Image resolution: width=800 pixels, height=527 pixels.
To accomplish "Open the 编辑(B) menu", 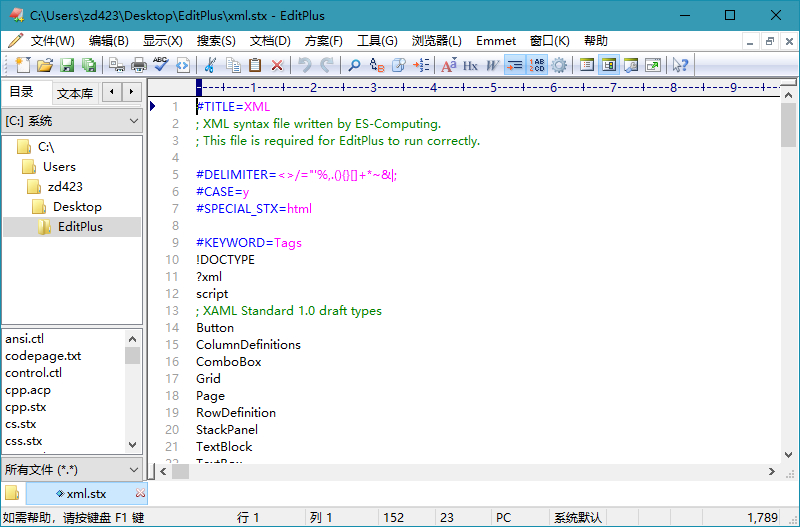I will (x=109, y=41).
